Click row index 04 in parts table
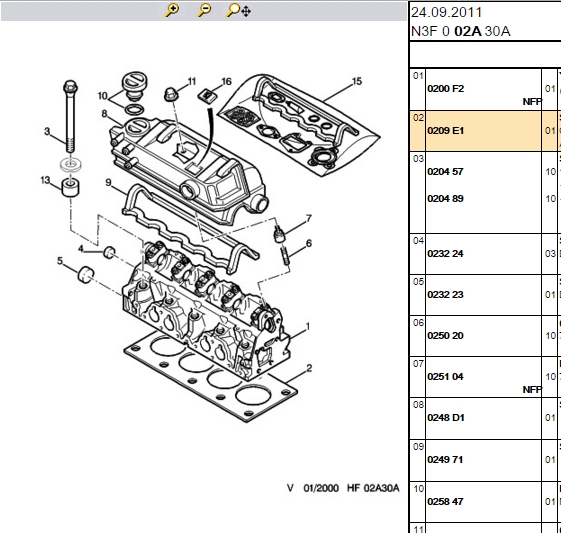561x533 pixels. 418,240
